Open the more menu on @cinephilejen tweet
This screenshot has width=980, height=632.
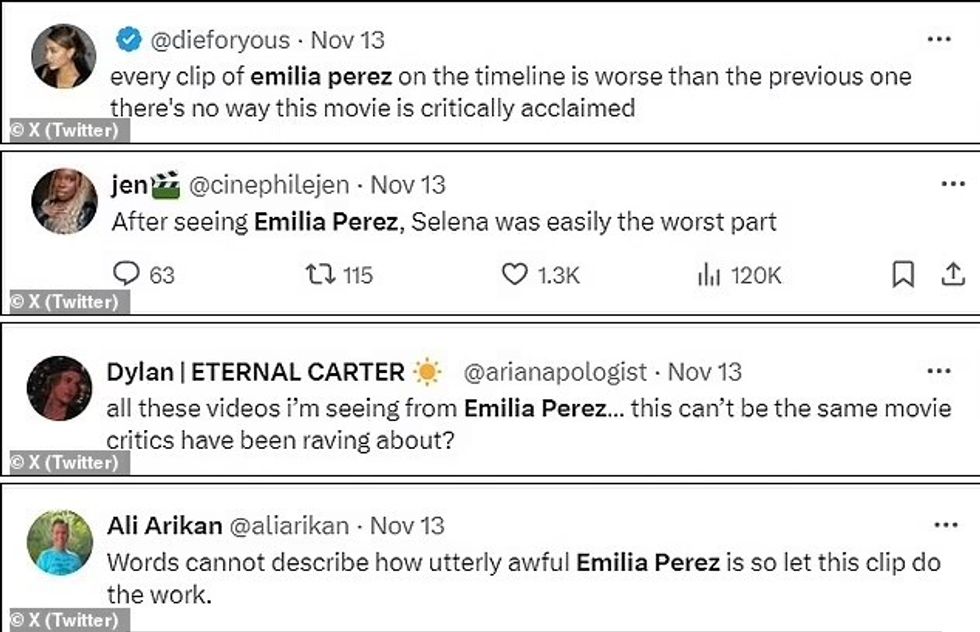[940, 184]
